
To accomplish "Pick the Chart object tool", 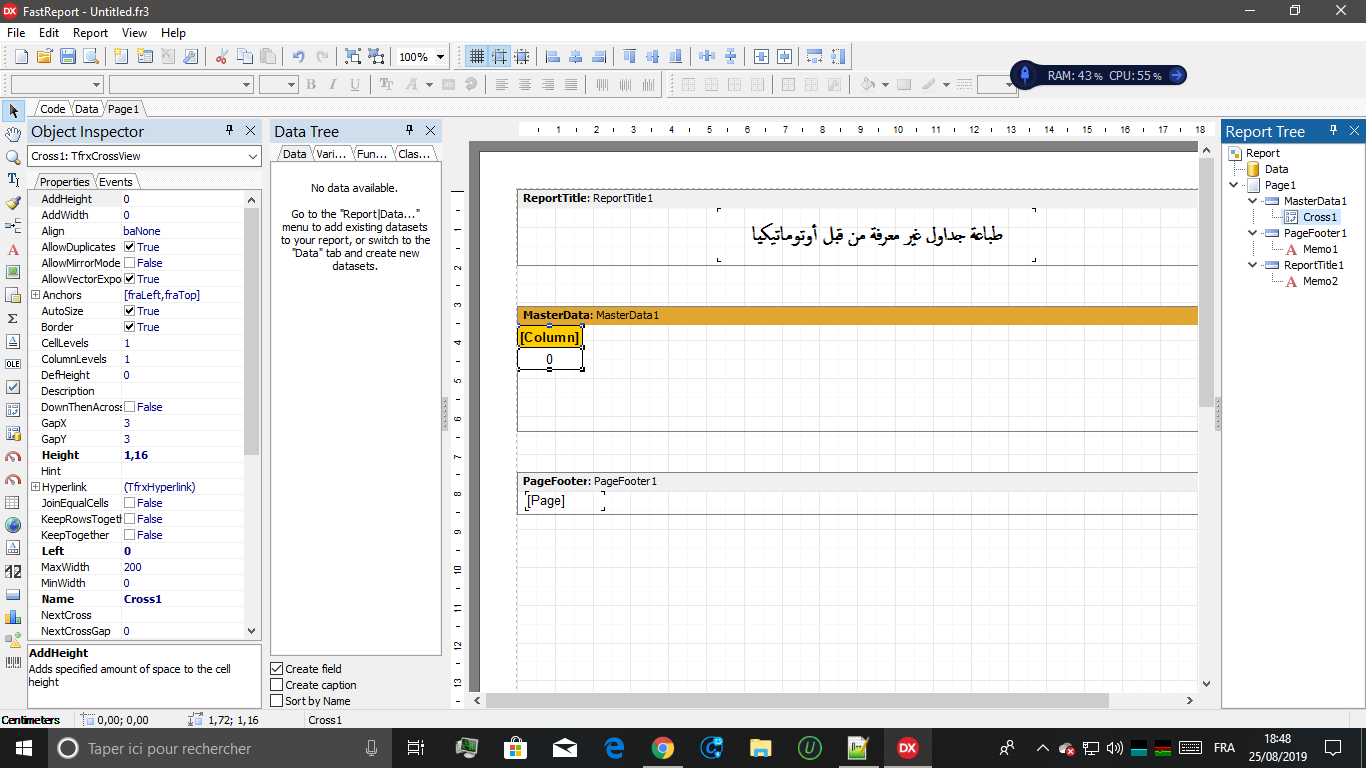I will pyautogui.click(x=13, y=617).
